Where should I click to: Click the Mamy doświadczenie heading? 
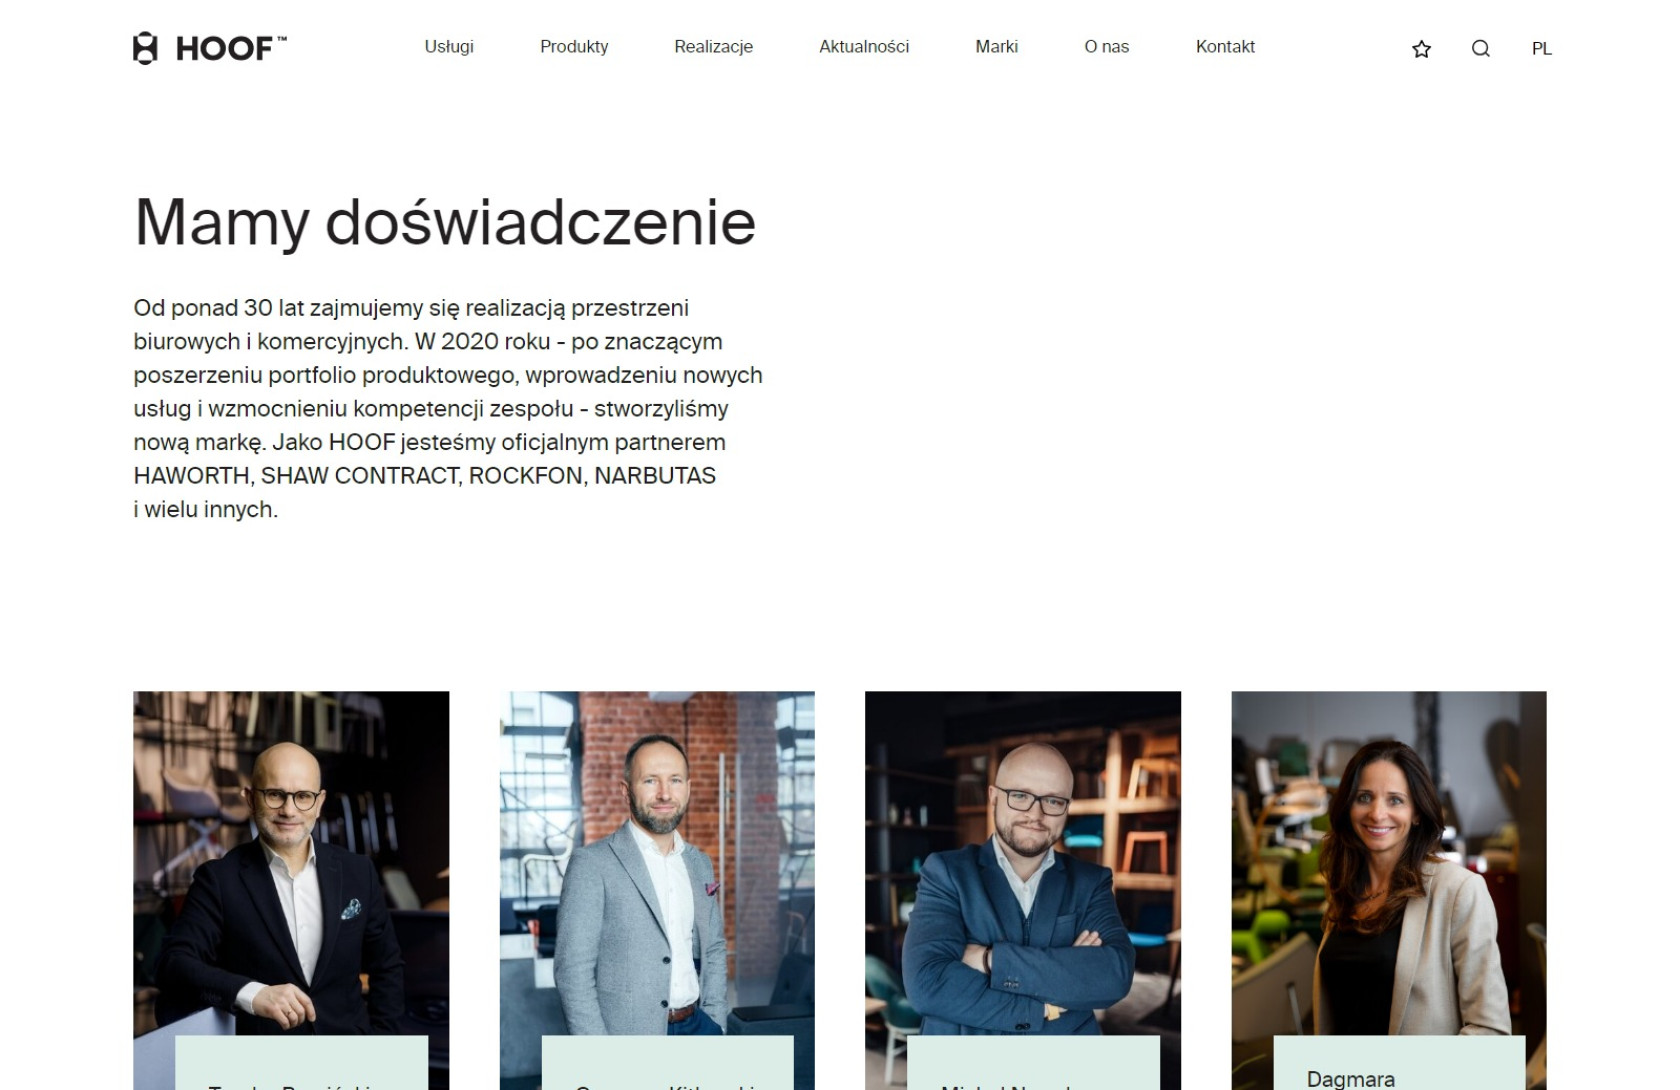pos(445,222)
